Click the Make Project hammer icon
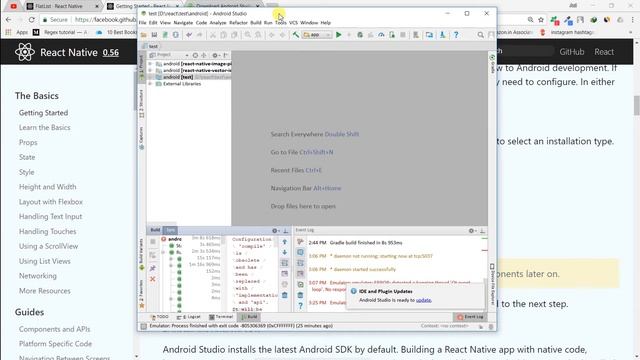This screenshot has height=360, width=640. (296, 35)
